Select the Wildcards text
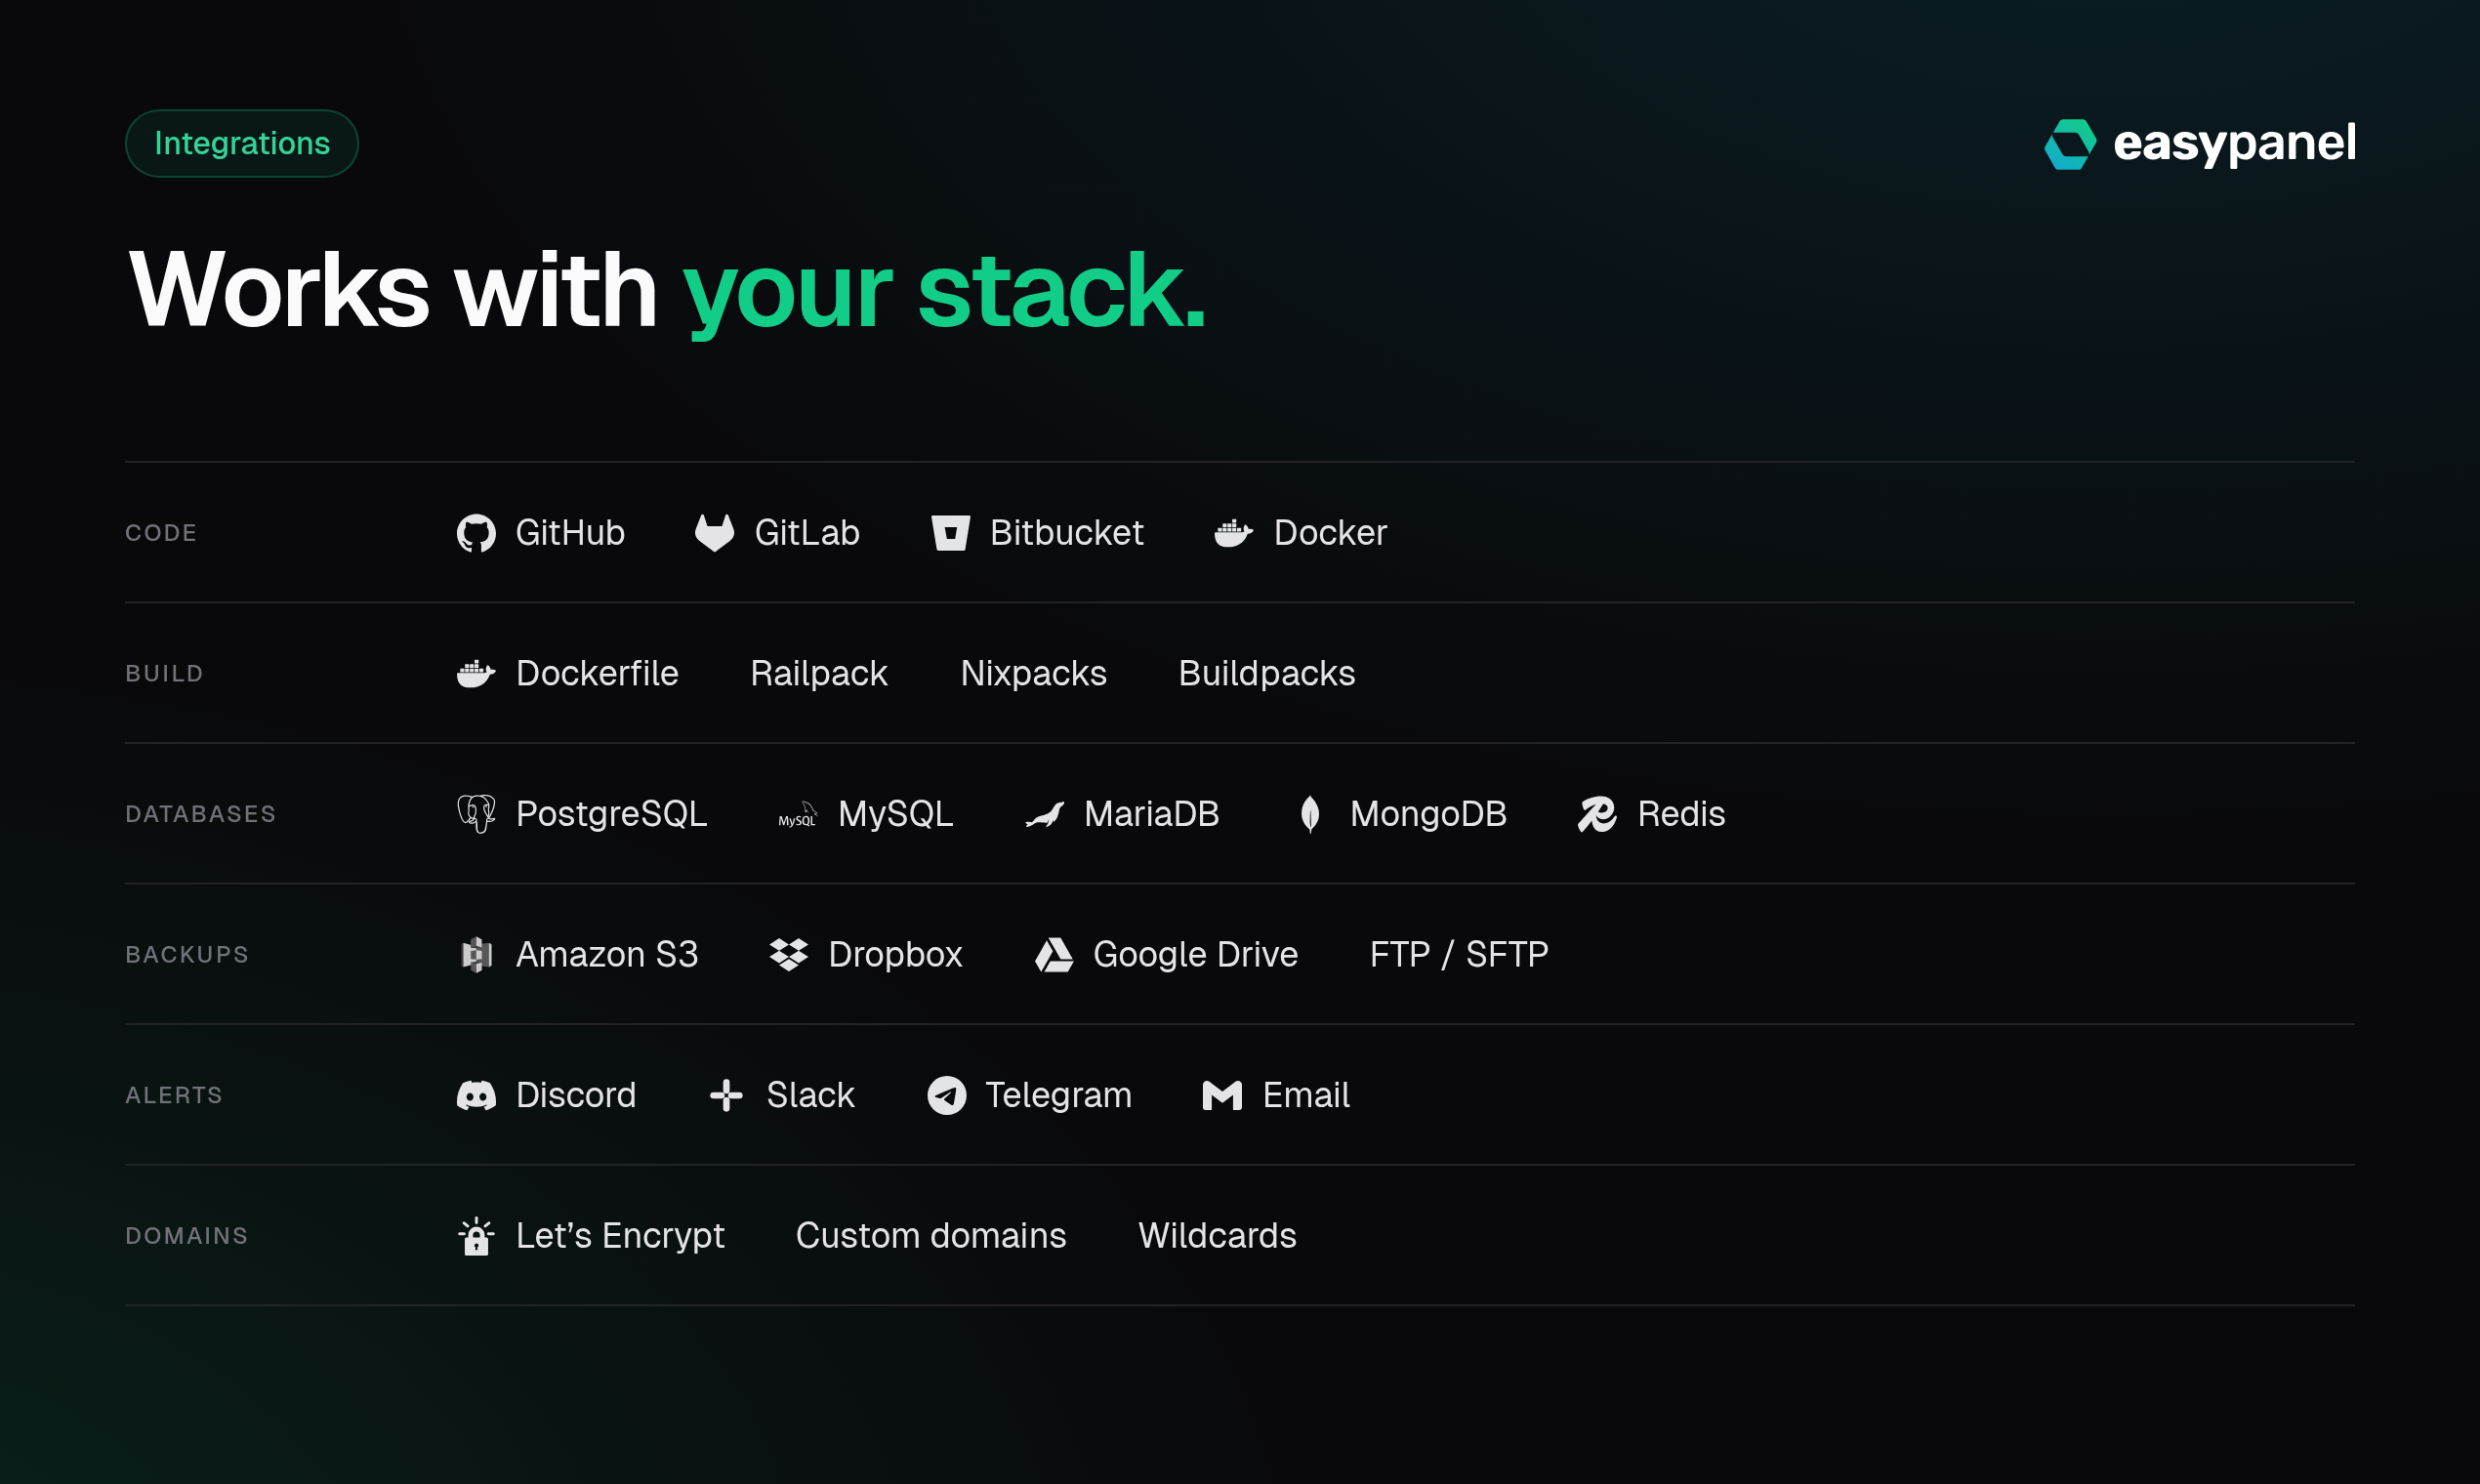2480x1484 pixels. pyautogui.click(x=1217, y=1236)
